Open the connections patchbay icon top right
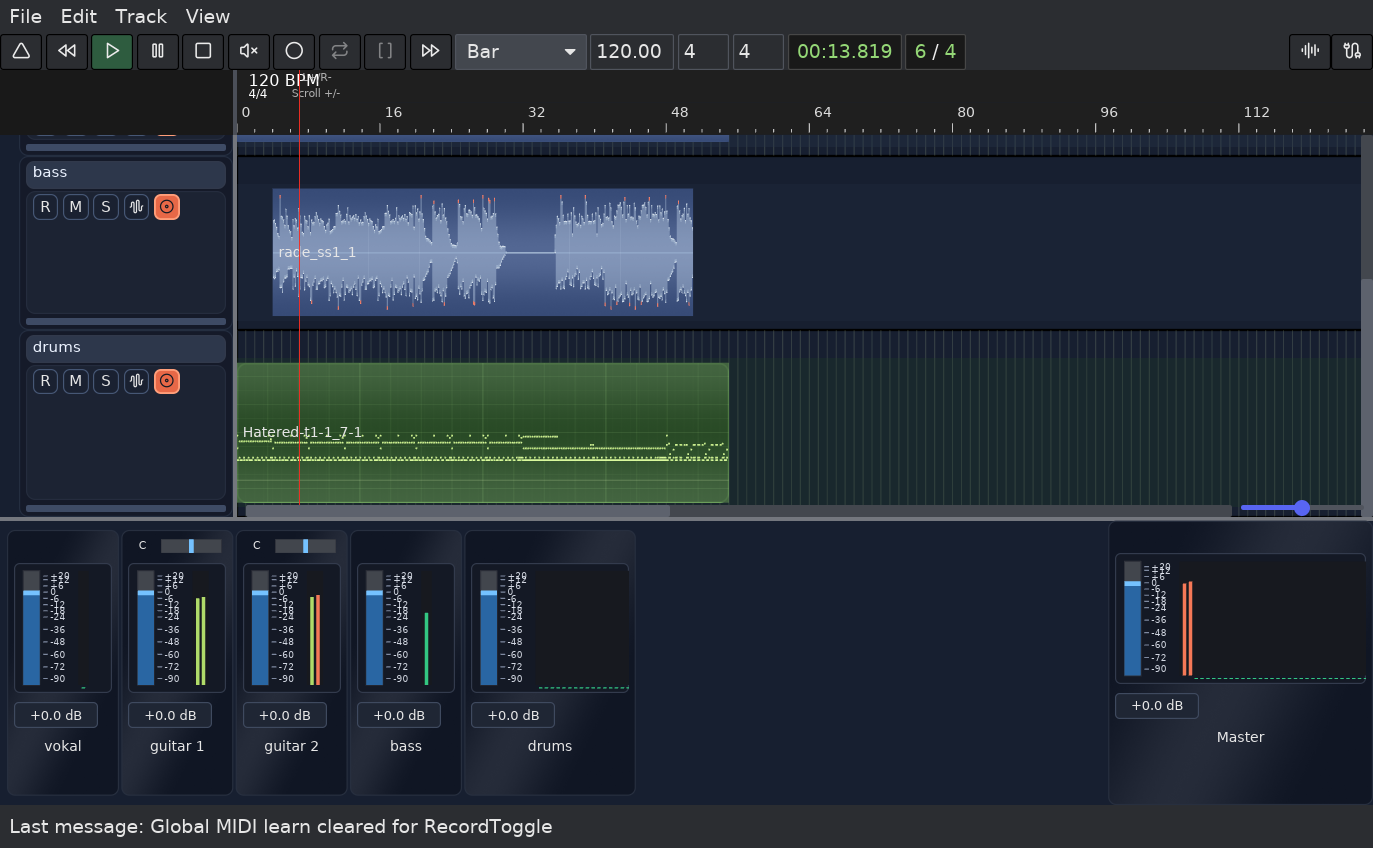 pyautogui.click(x=1352, y=51)
